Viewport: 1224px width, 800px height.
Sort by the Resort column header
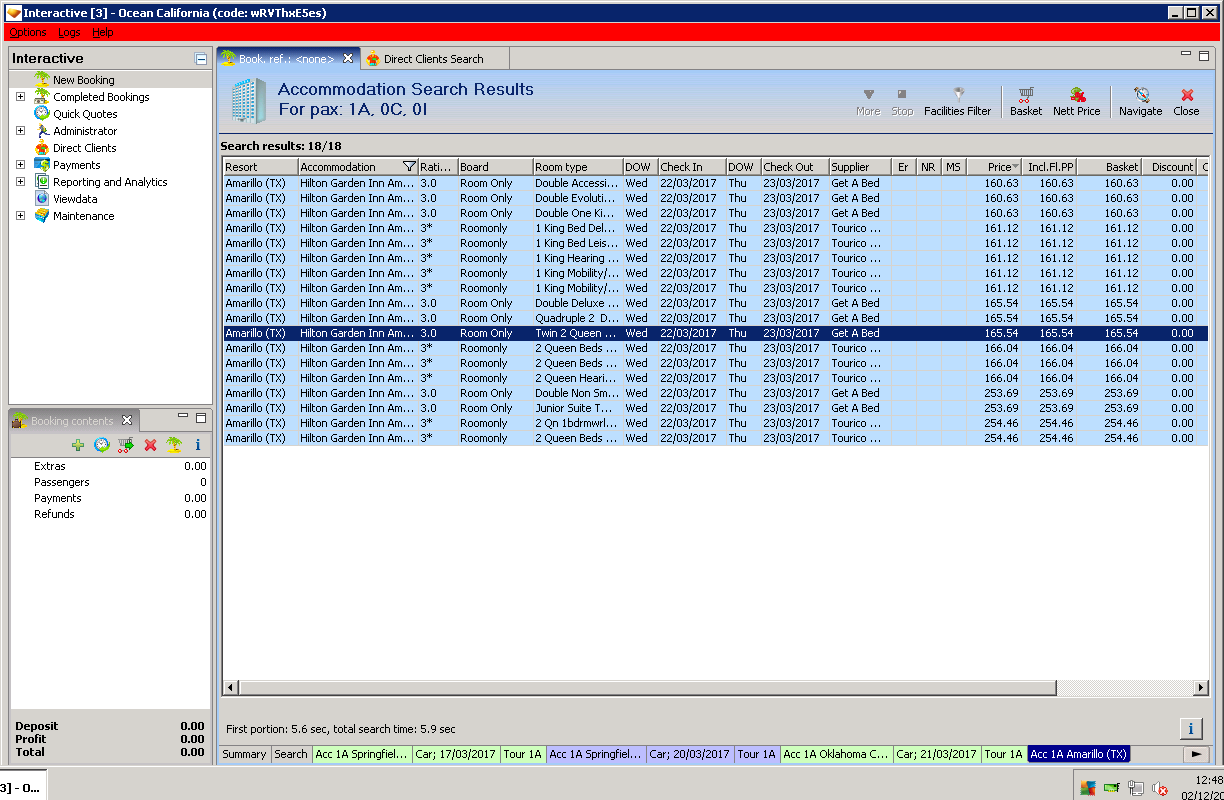click(x=260, y=167)
